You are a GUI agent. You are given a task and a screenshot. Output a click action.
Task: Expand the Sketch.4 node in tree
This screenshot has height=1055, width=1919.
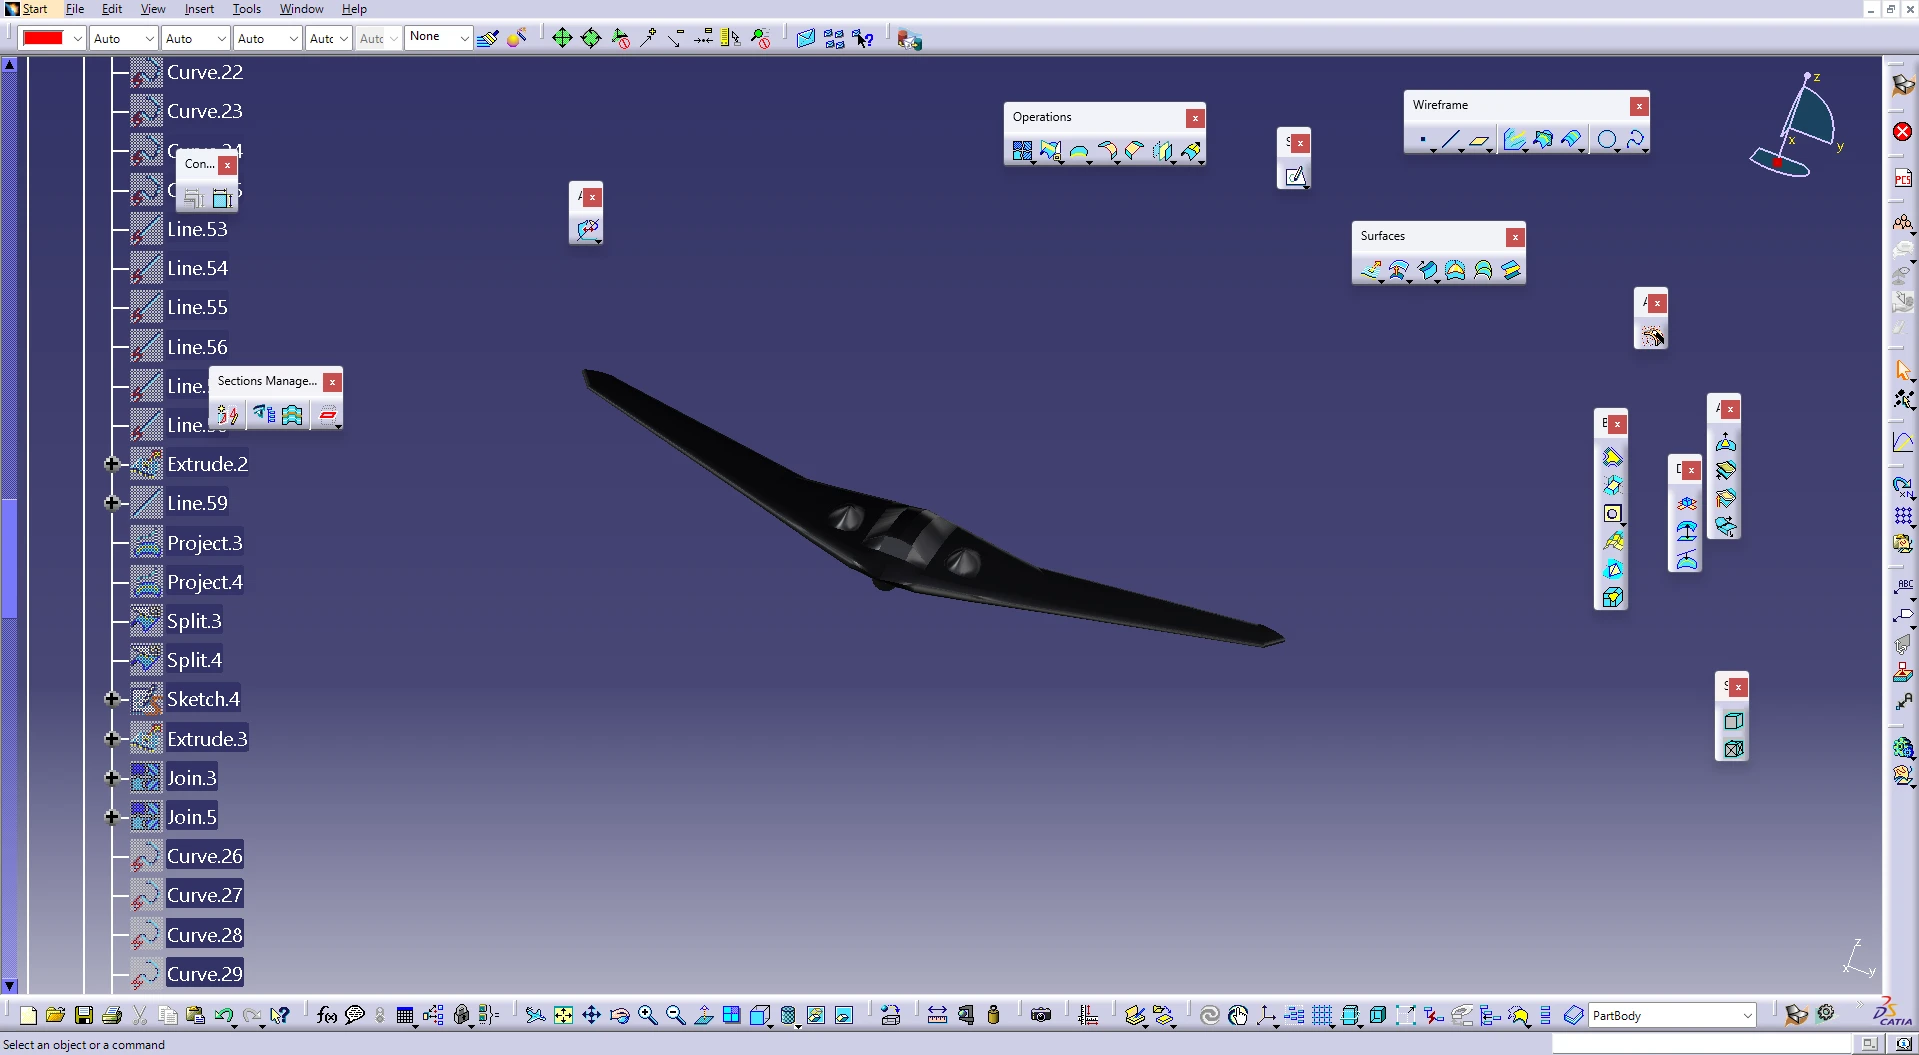112,699
